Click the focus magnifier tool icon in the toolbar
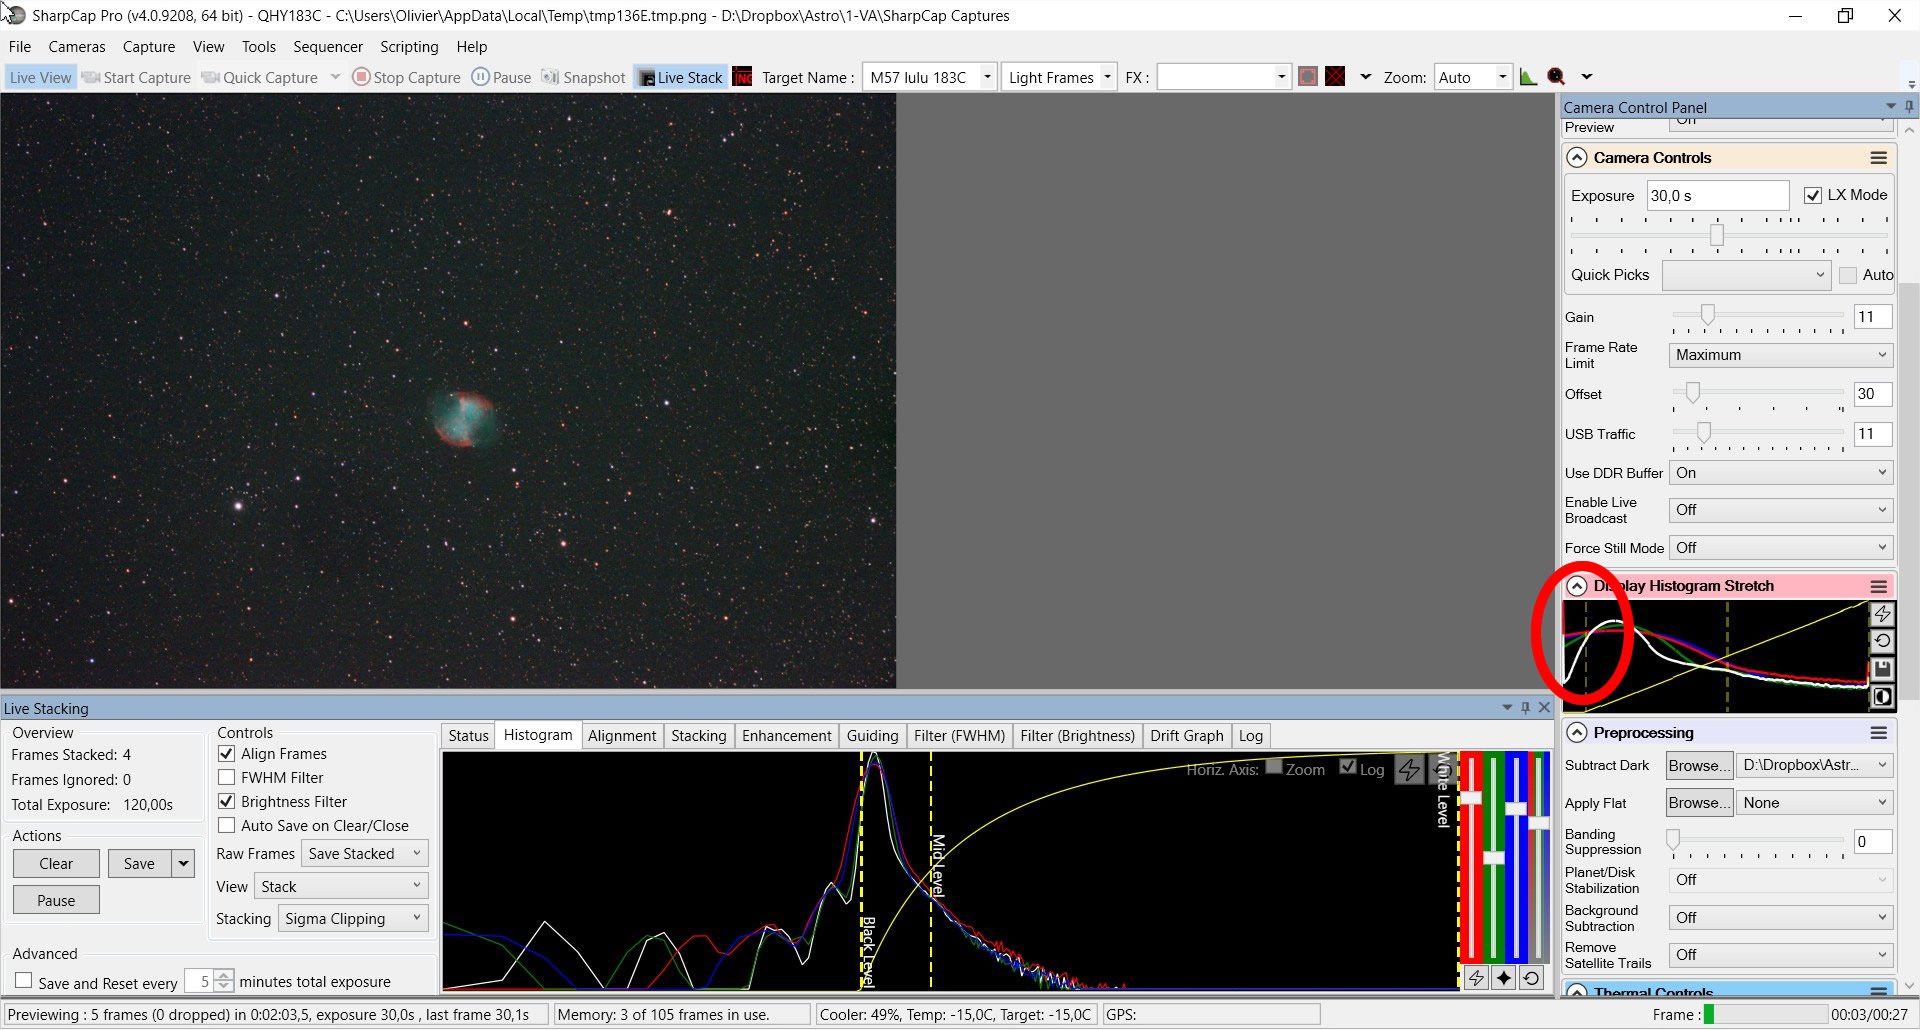This screenshot has height=1030, width=1920. pos(1556,77)
